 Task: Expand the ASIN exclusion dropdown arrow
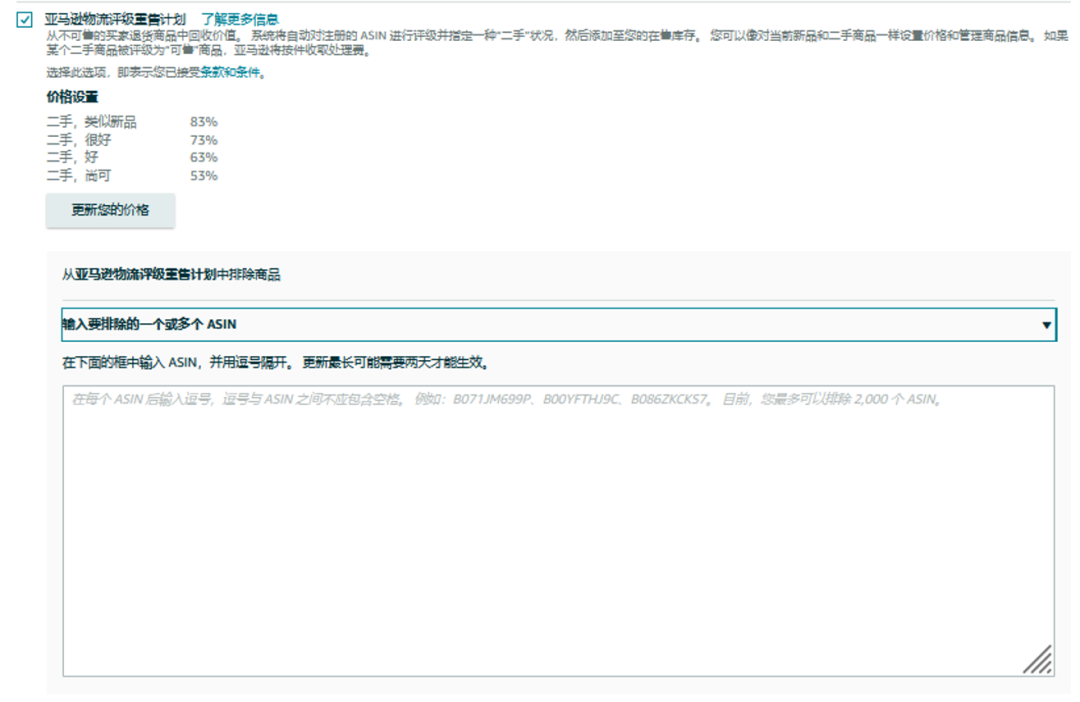coord(1046,325)
